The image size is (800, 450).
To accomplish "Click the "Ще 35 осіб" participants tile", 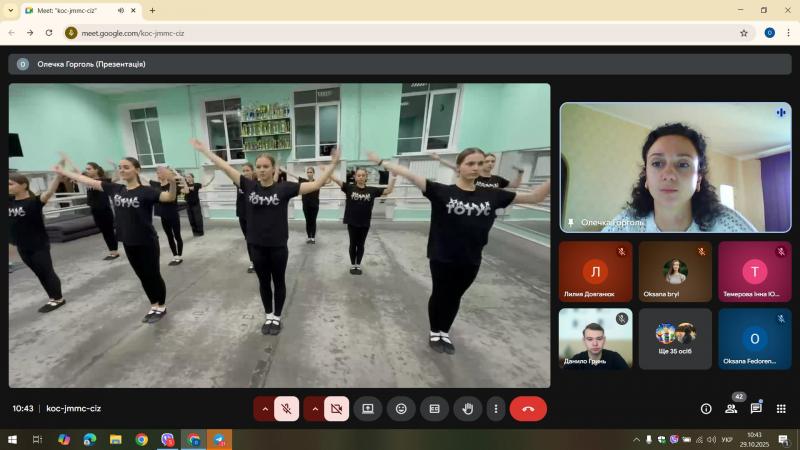I will 675,338.
